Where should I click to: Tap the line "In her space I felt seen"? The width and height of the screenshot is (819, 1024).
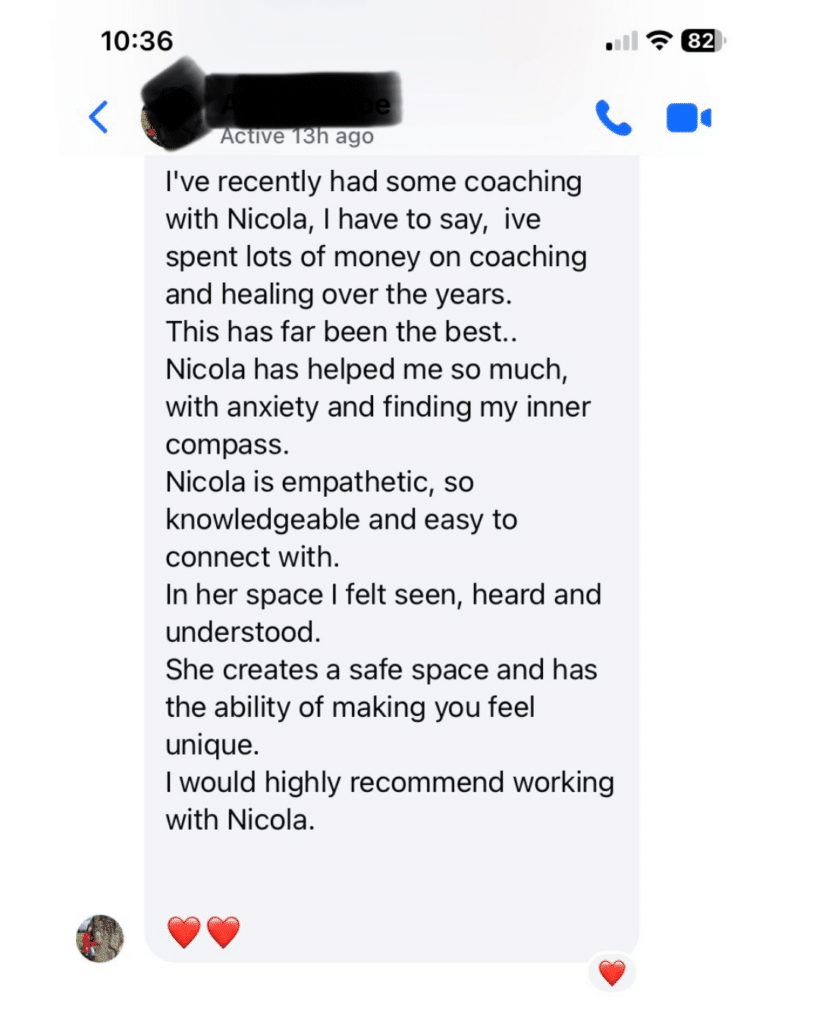click(383, 594)
